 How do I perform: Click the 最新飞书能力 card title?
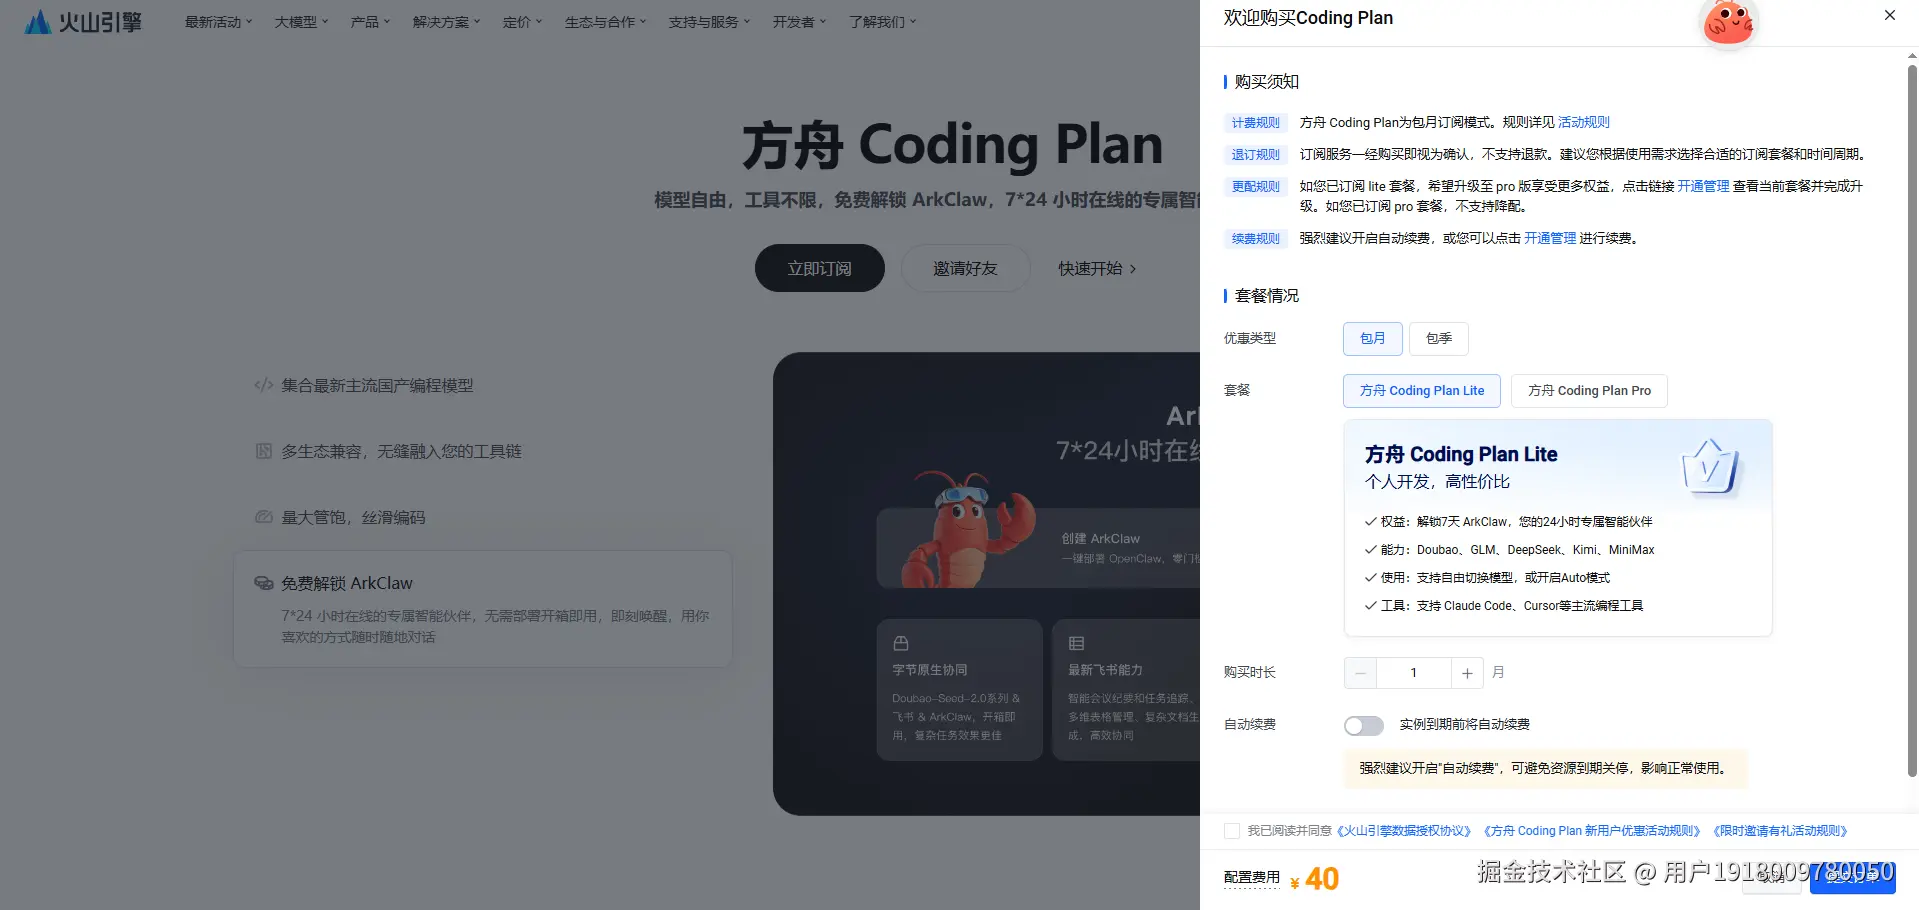pos(1105,670)
